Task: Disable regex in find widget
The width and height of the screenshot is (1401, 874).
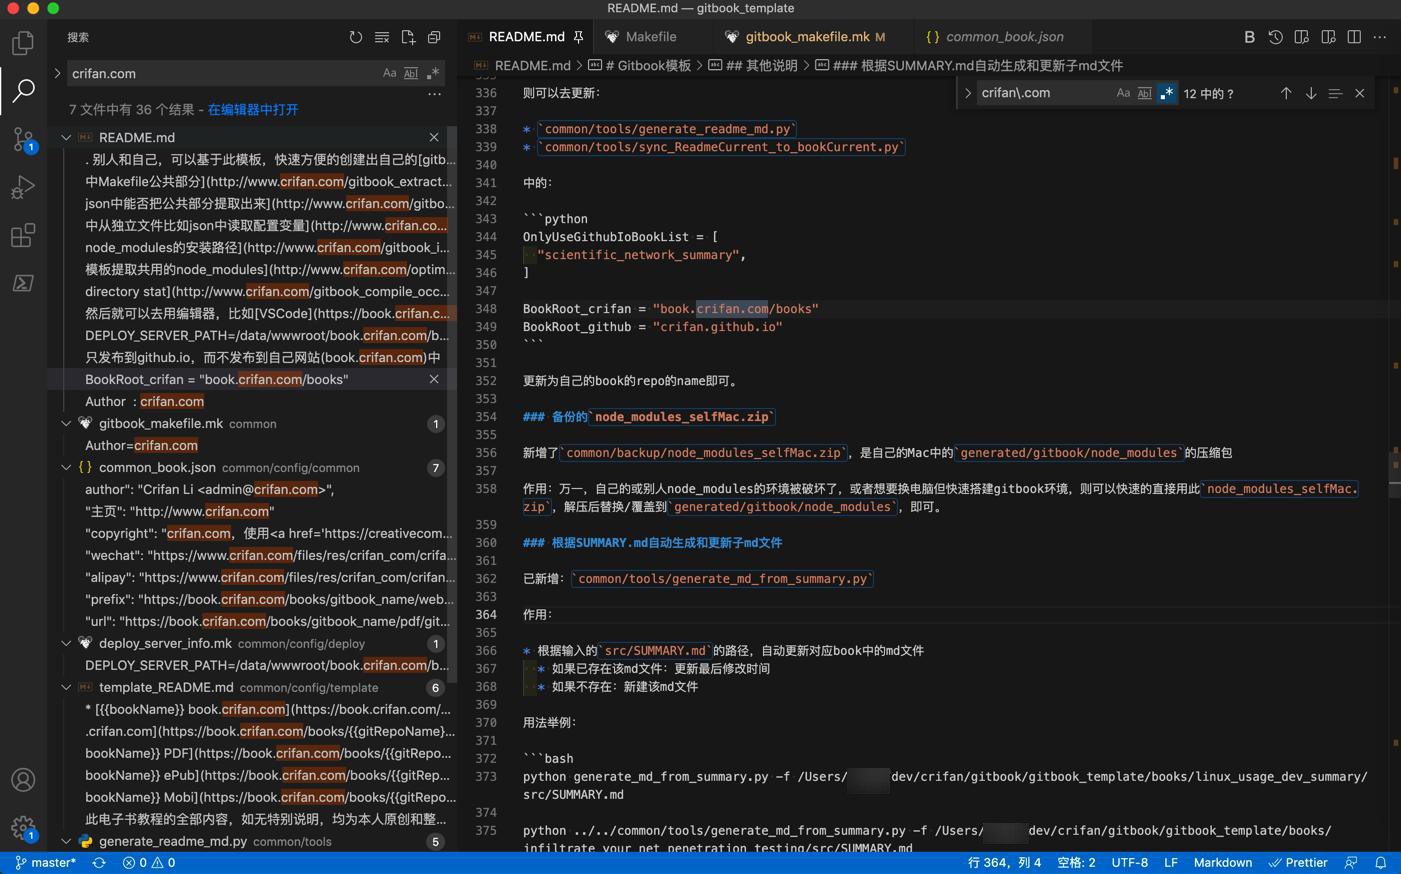Action: (1167, 93)
